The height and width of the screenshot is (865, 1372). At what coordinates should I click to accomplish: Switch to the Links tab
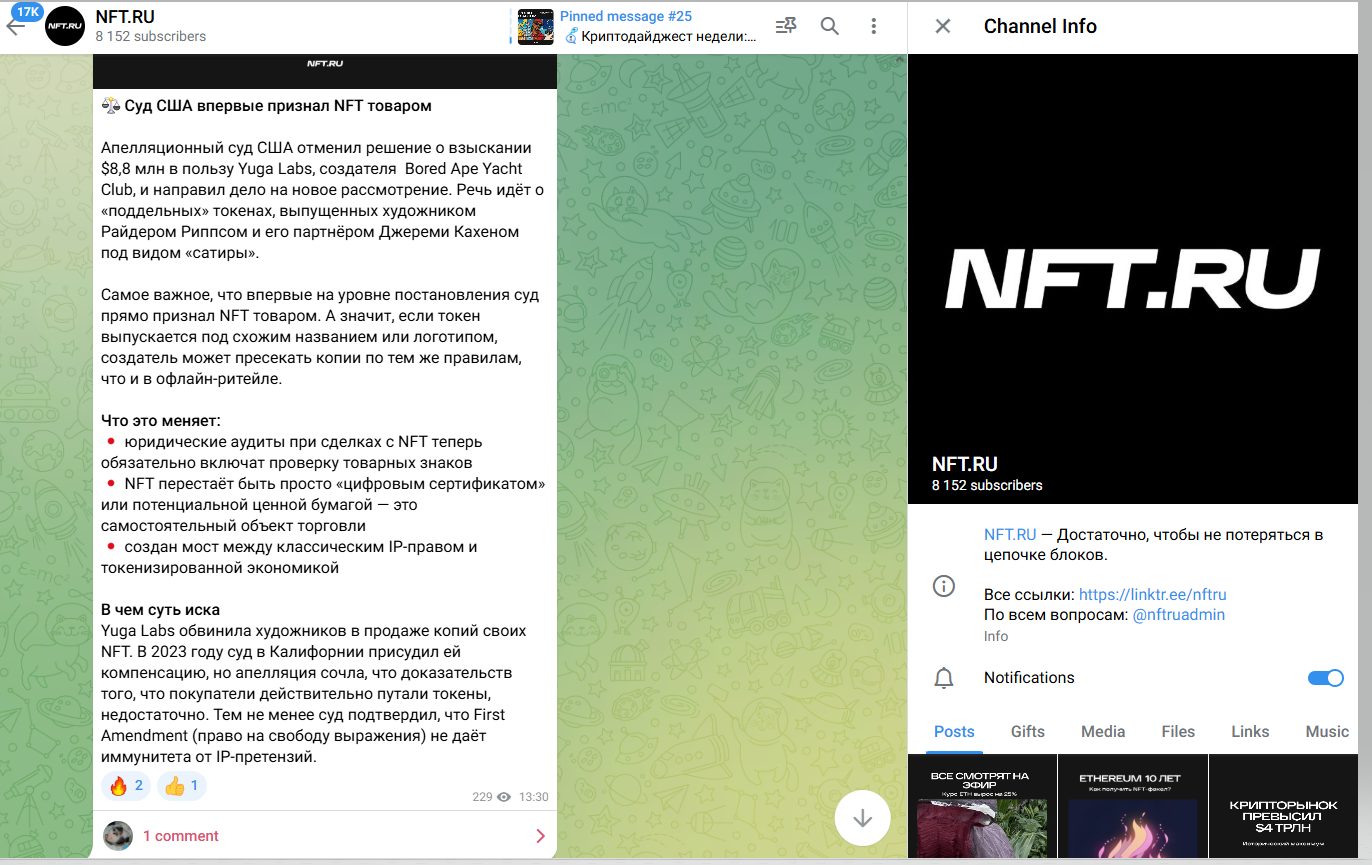(x=1250, y=732)
